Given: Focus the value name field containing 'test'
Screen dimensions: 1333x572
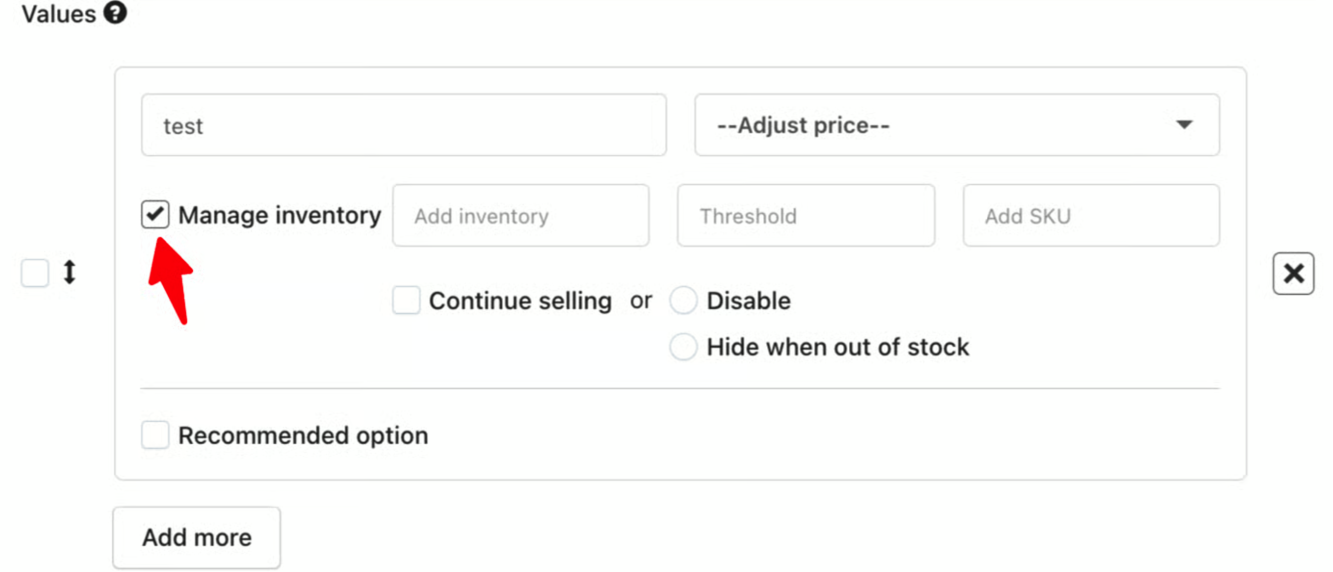Looking at the screenshot, I should [403, 125].
